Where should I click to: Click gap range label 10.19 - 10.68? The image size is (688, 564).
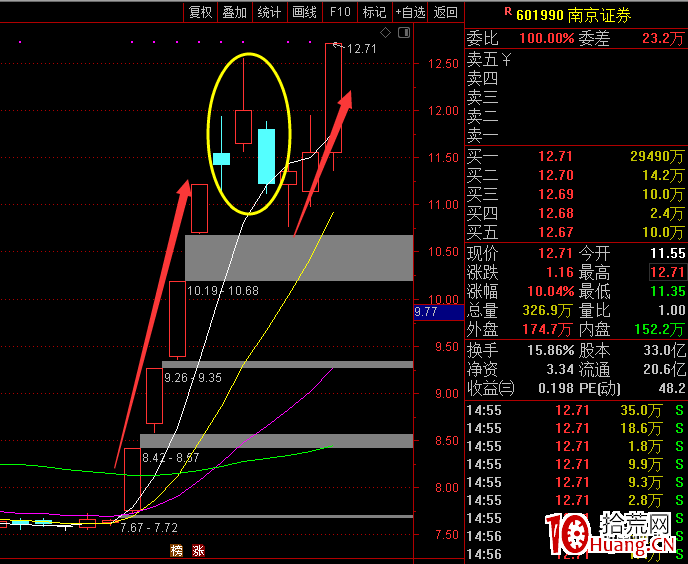click(x=223, y=291)
